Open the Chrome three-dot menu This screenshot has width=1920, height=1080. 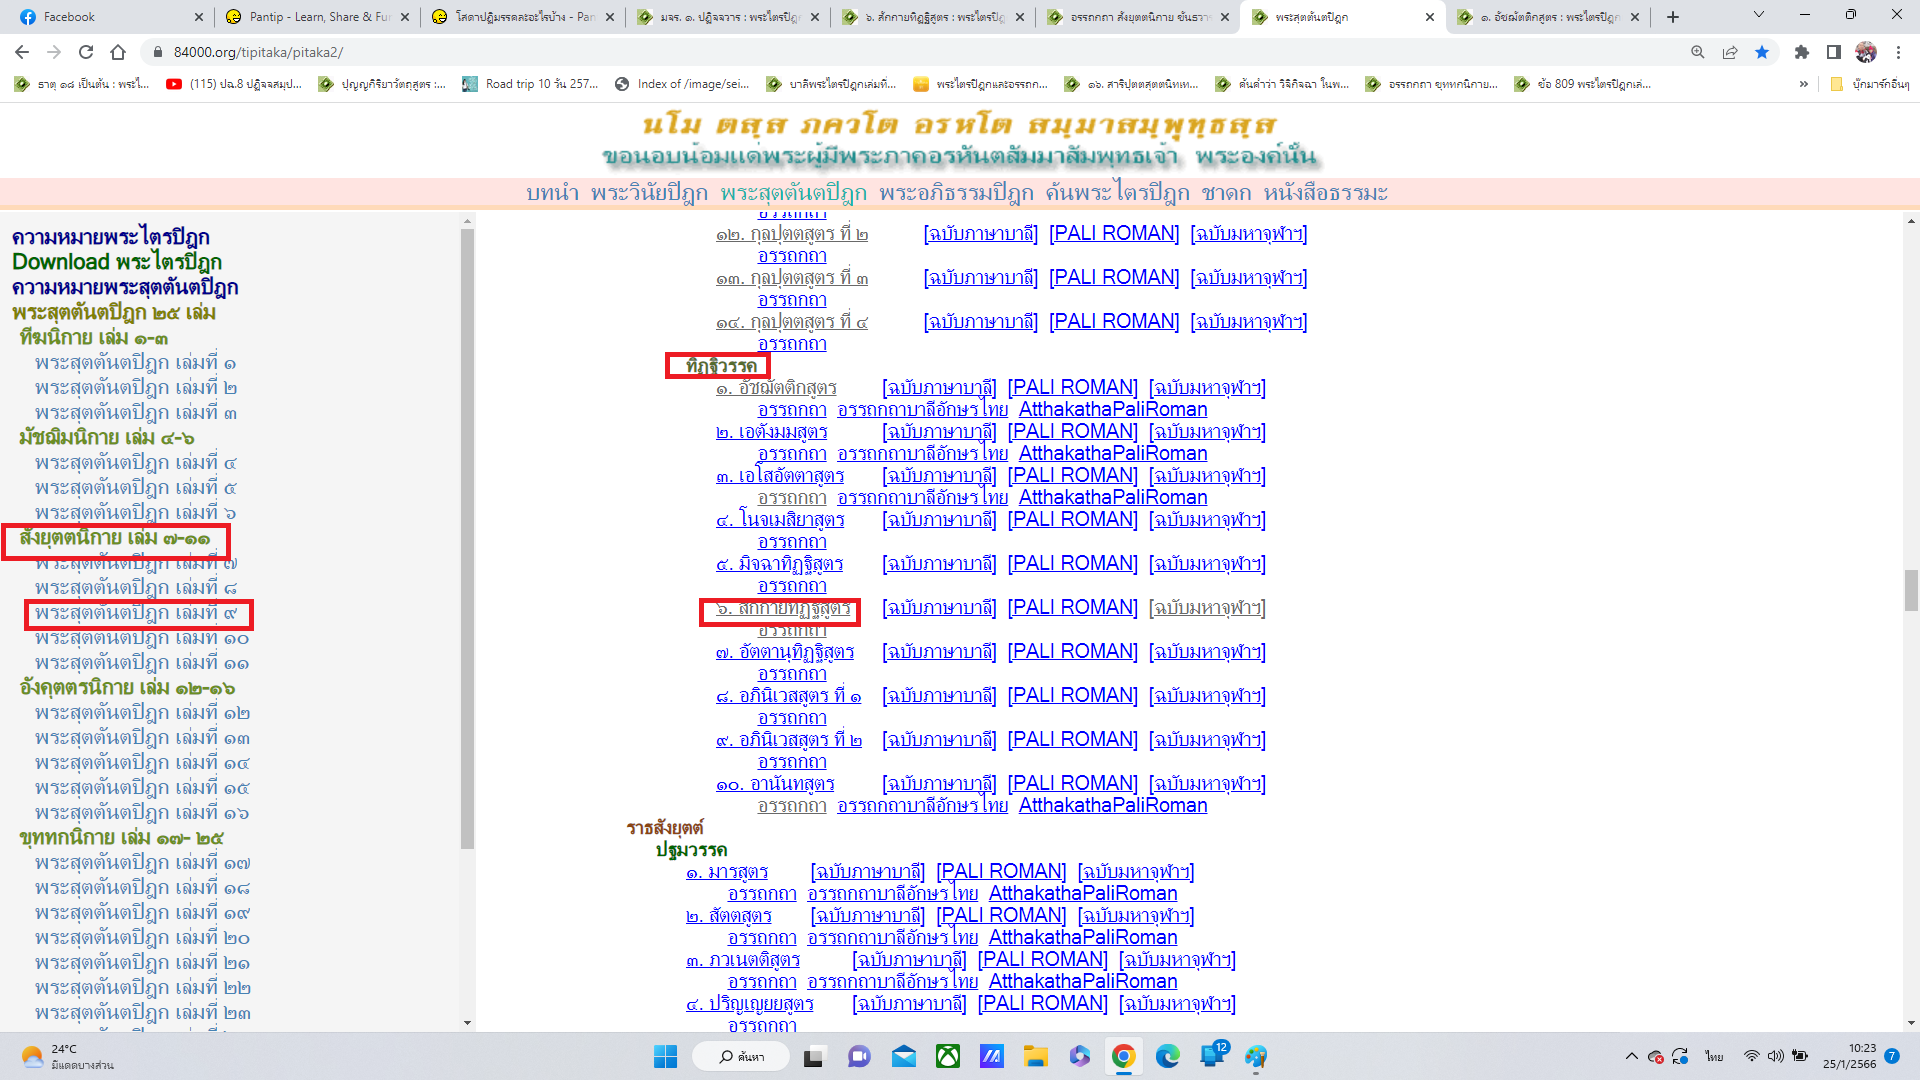(x=1898, y=52)
